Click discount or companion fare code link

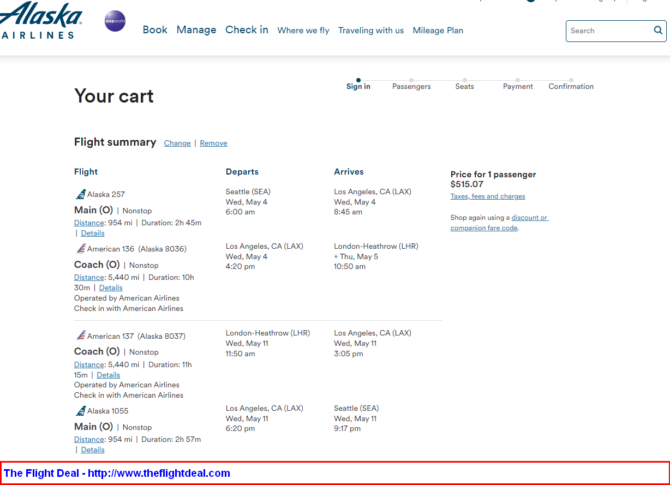point(499,223)
